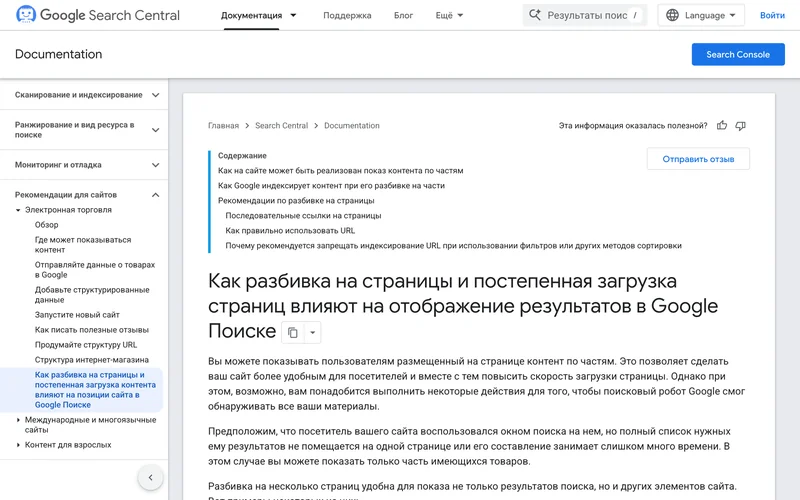
Task: Collapse the sidebar with the round arrow button
Action: [x=151, y=478]
